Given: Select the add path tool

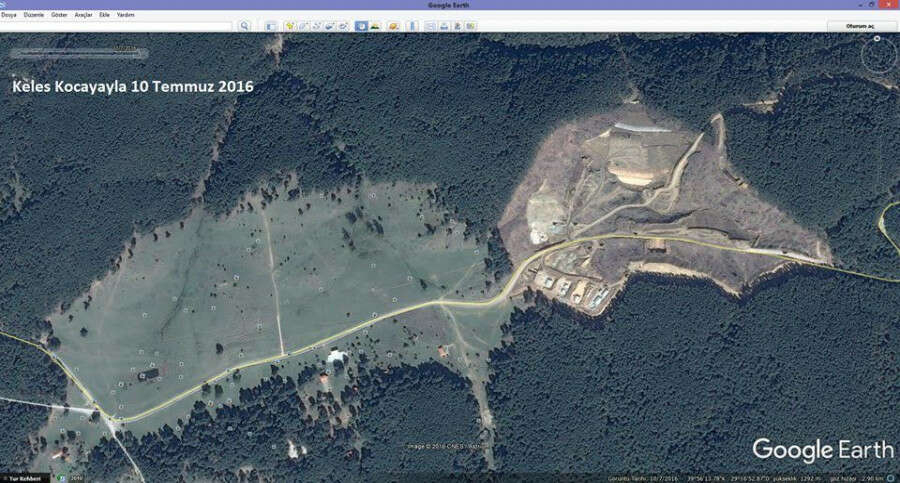Looking at the screenshot, I should [x=316, y=25].
